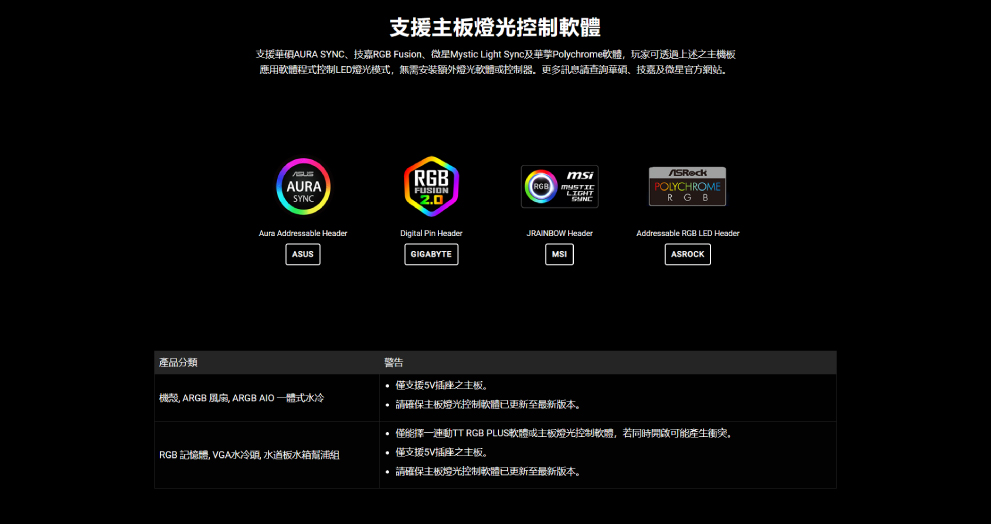
Task: Click the MSI Mystic Light Sync logo
Action: pyautogui.click(x=559, y=186)
